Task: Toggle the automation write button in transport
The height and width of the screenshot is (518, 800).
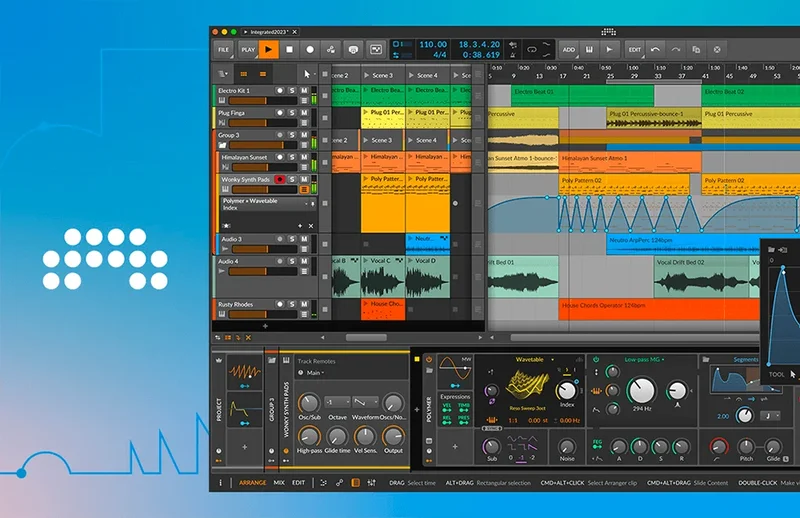Action: point(331,50)
